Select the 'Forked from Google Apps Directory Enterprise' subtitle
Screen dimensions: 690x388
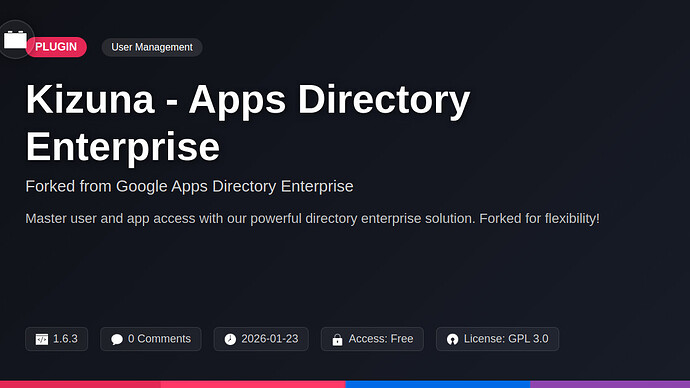coord(189,186)
